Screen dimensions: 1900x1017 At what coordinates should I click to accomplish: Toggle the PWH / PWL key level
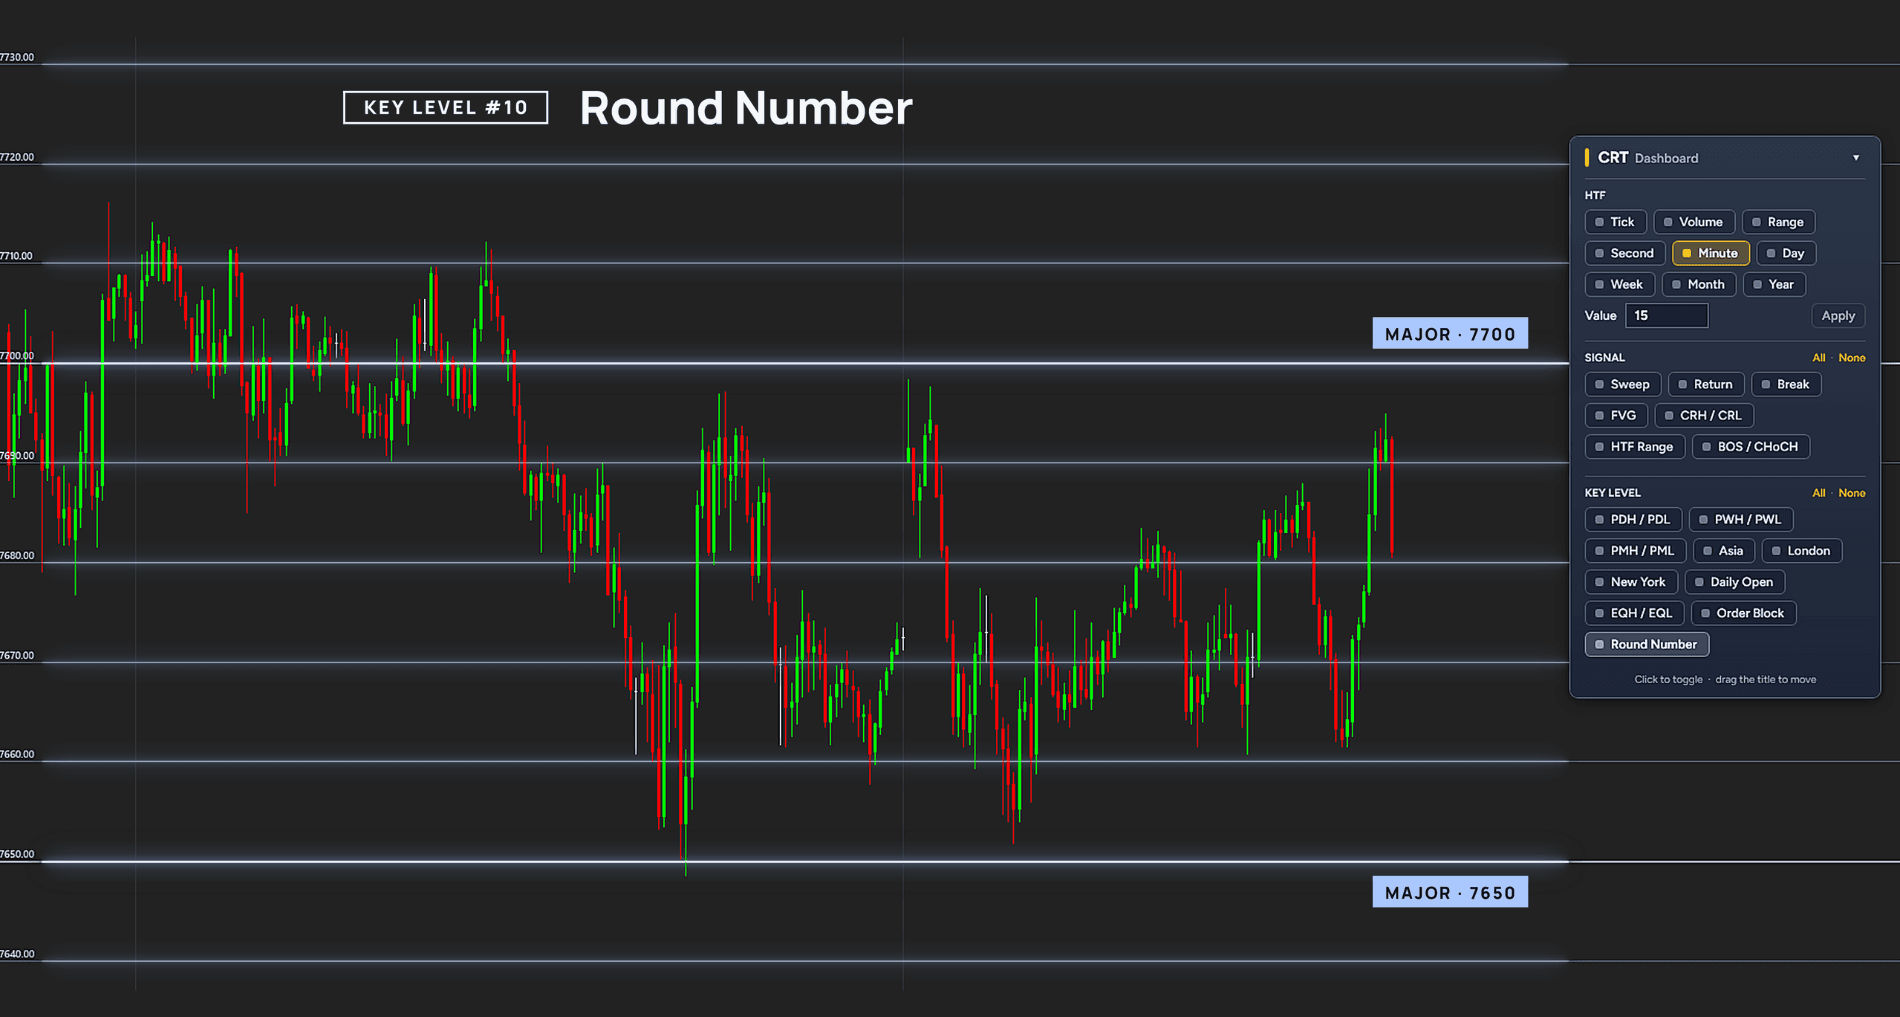pyautogui.click(x=1741, y=519)
